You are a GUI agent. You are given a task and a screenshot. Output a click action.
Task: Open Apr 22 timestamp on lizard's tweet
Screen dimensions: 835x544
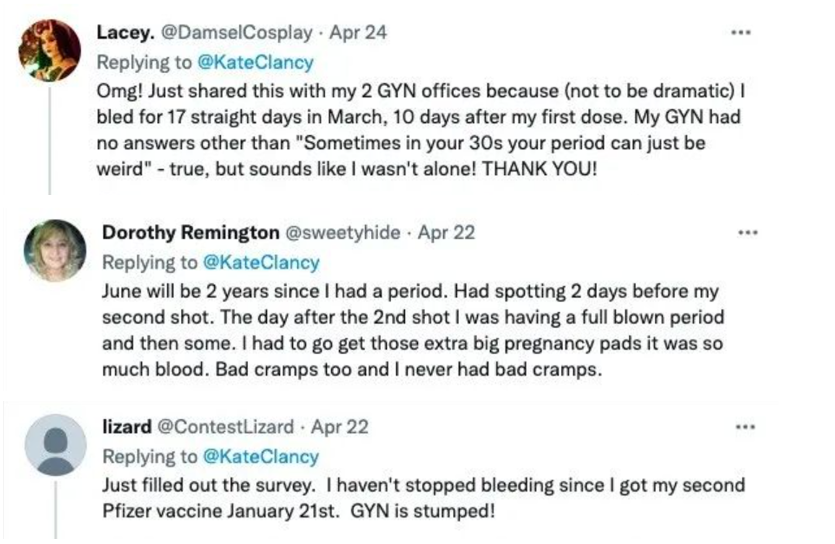pyautogui.click(x=340, y=427)
